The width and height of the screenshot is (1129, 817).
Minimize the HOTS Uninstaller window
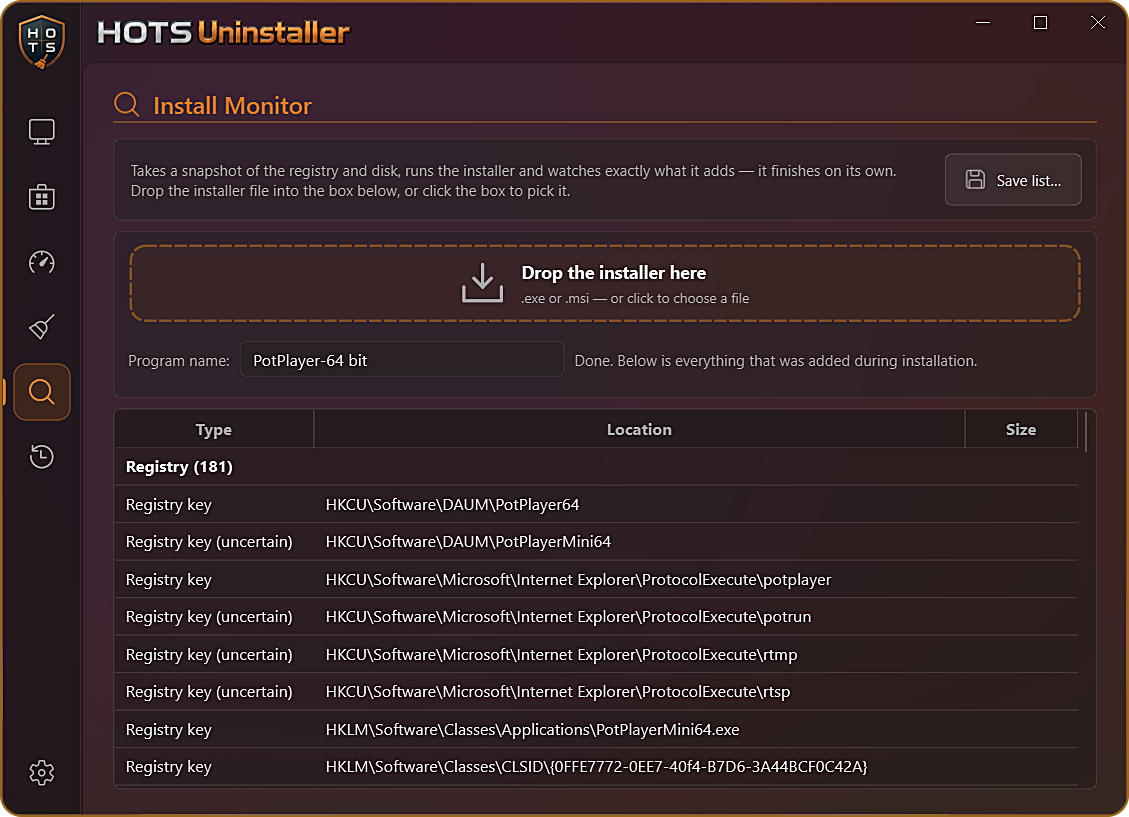point(983,23)
